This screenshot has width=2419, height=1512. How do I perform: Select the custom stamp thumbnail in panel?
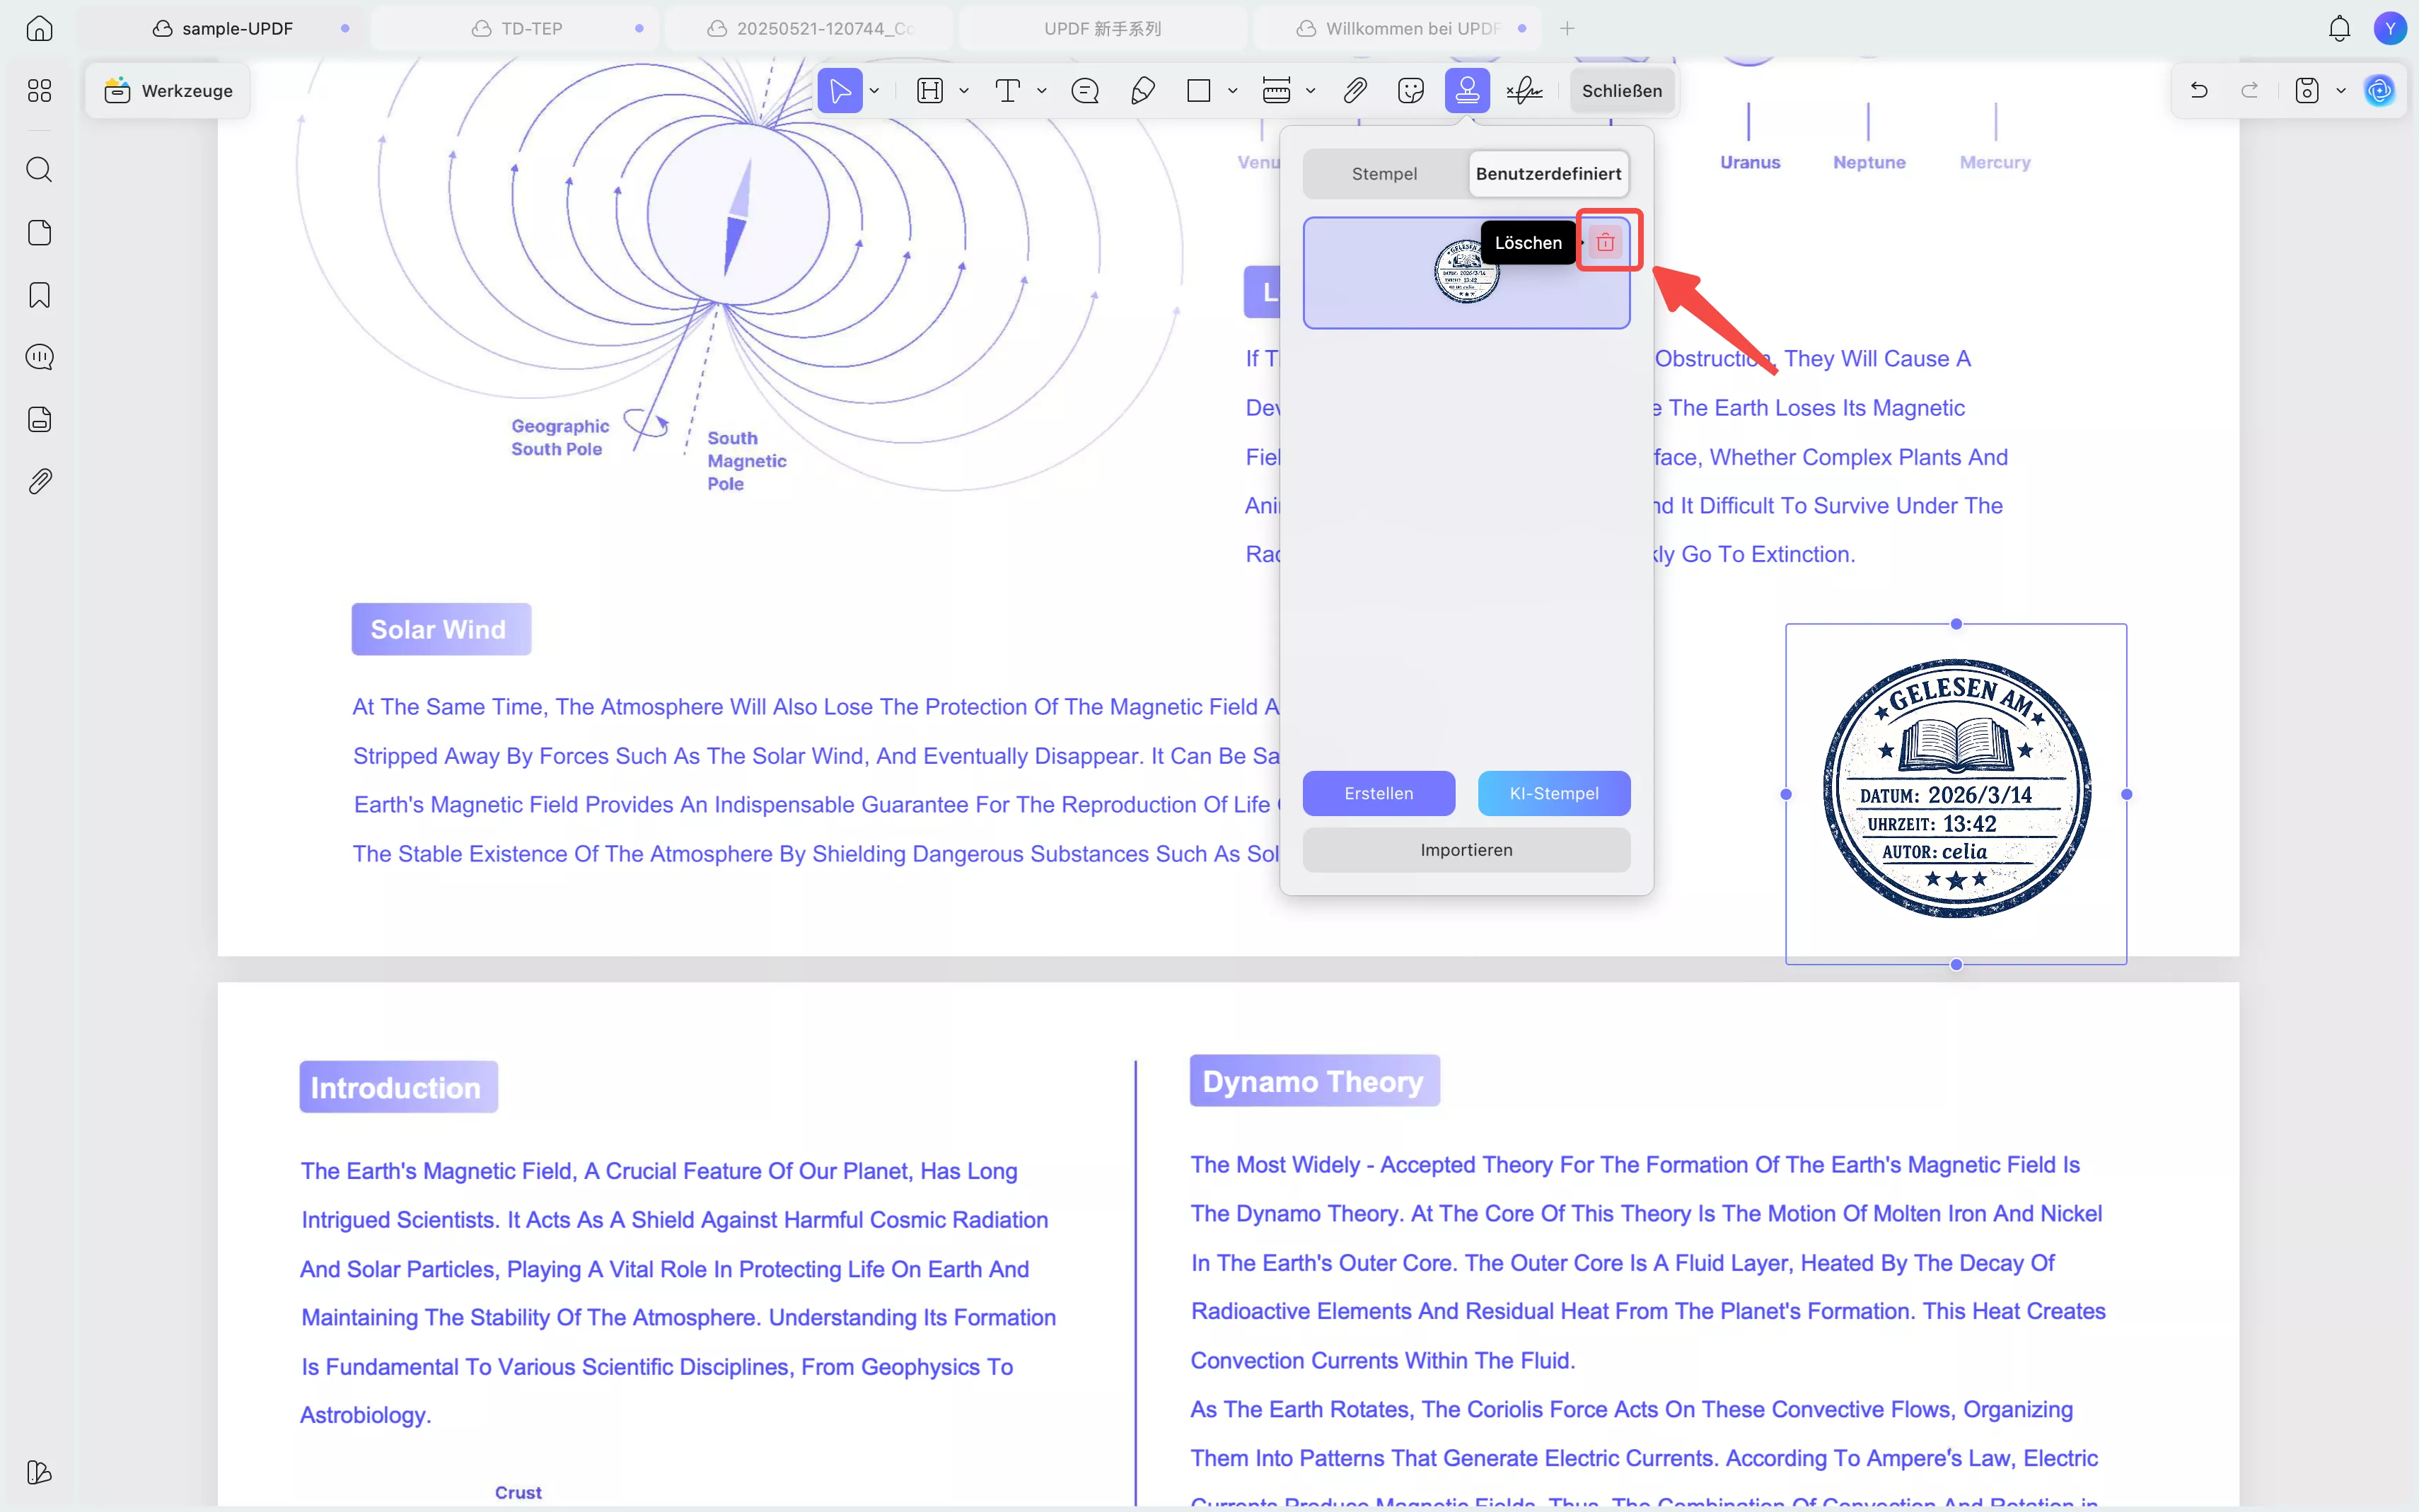(x=1465, y=273)
